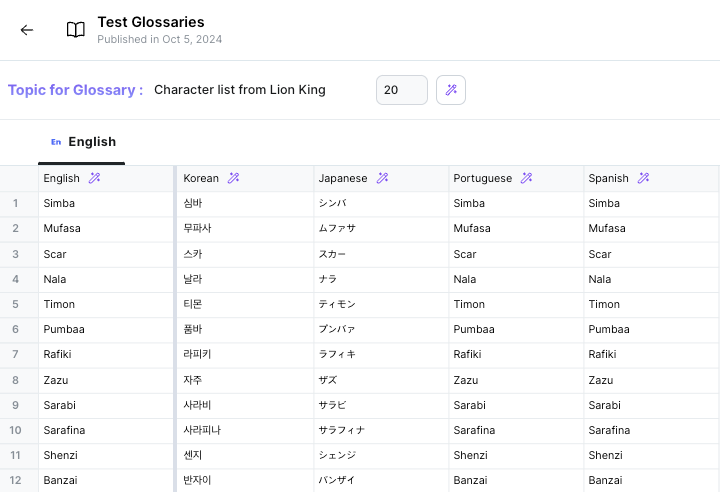Select the Japanese column header
The image size is (720, 492).
click(x=381, y=178)
